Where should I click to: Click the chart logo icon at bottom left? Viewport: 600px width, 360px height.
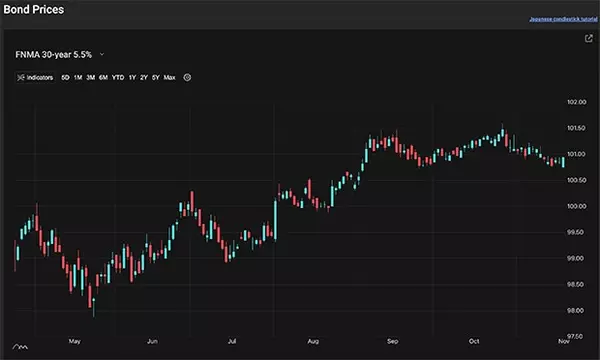20,347
